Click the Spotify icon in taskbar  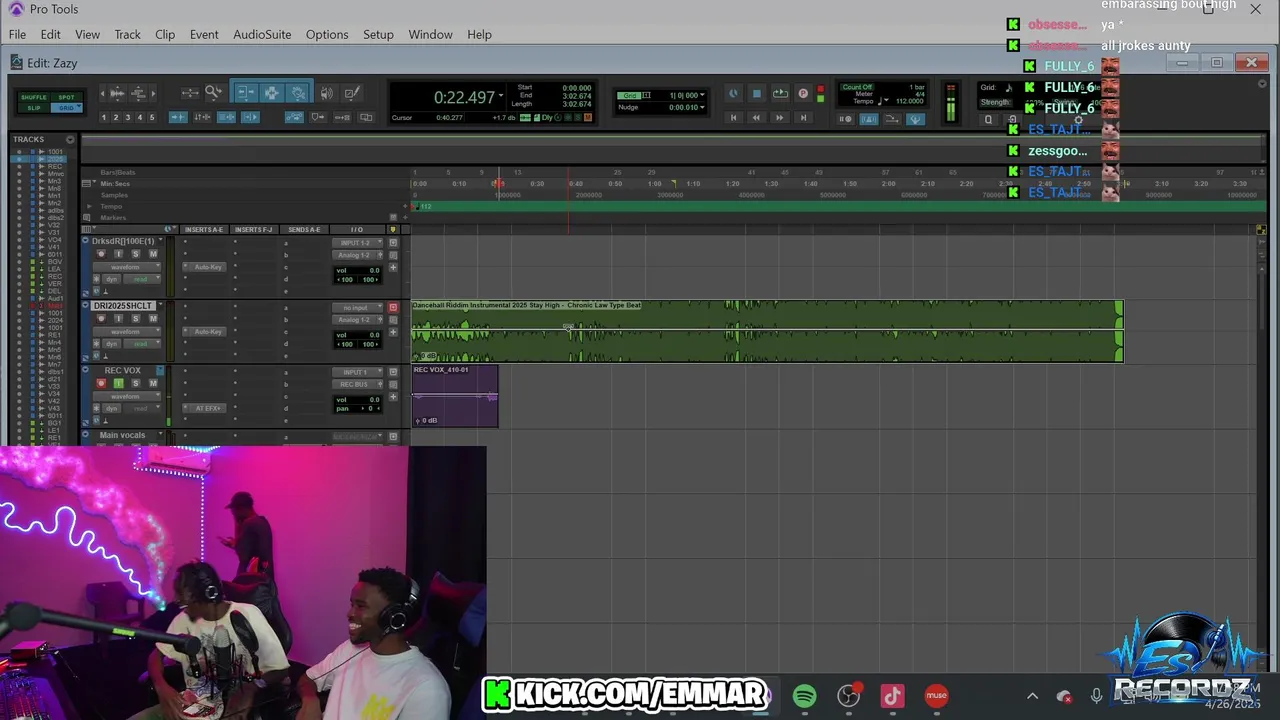click(804, 696)
